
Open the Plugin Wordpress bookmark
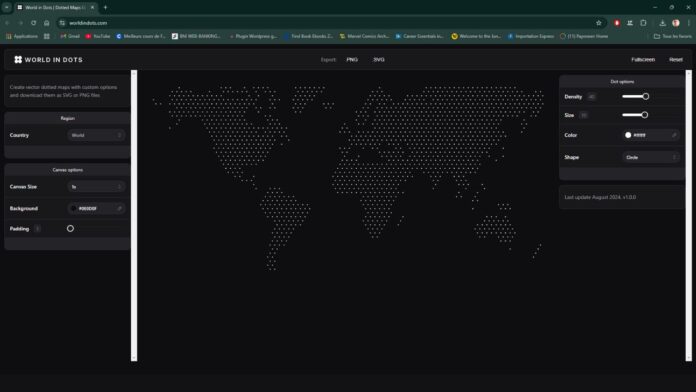pyautogui.click(x=253, y=36)
